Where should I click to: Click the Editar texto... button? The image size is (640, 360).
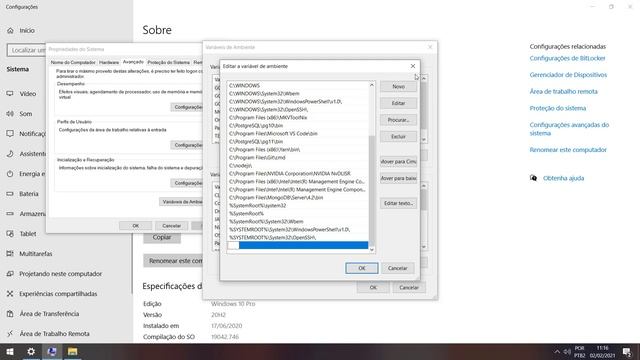pos(398,203)
